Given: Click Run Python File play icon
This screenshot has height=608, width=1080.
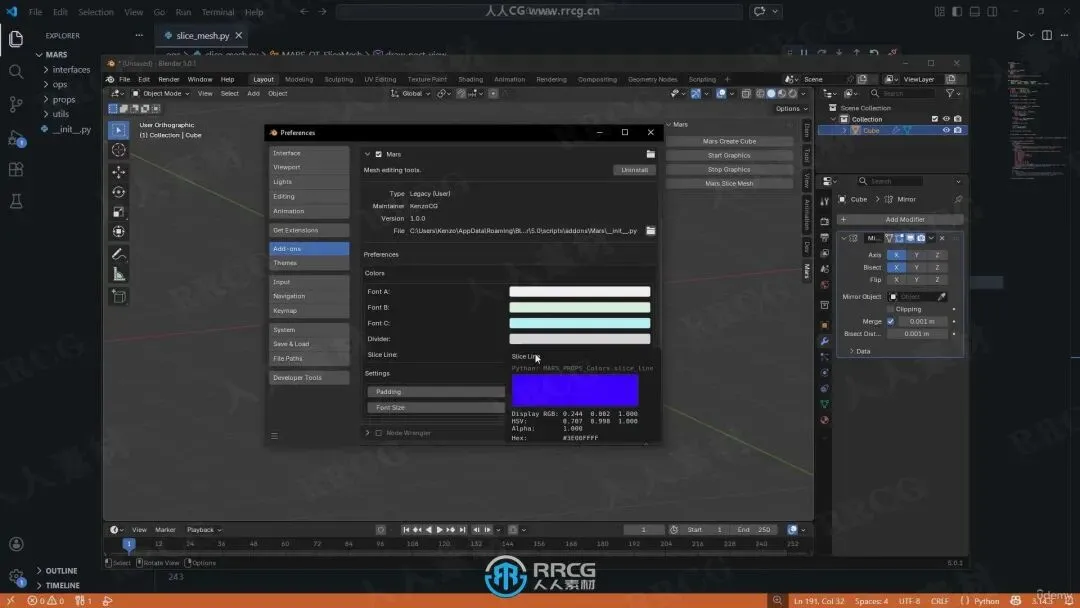Looking at the screenshot, I should tap(1020, 35).
